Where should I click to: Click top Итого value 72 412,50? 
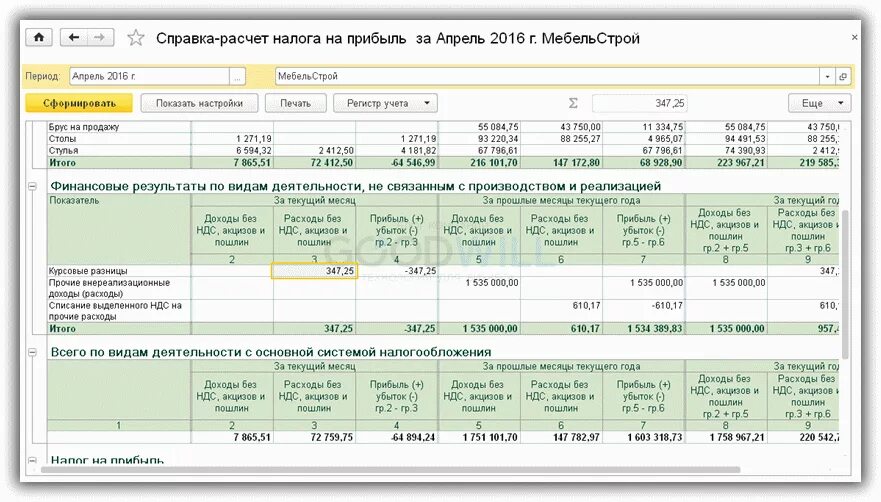(x=331, y=162)
